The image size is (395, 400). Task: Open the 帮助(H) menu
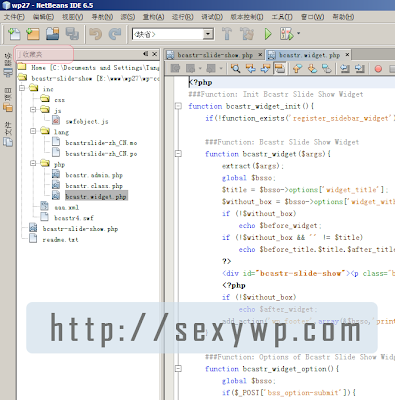(x=343, y=17)
